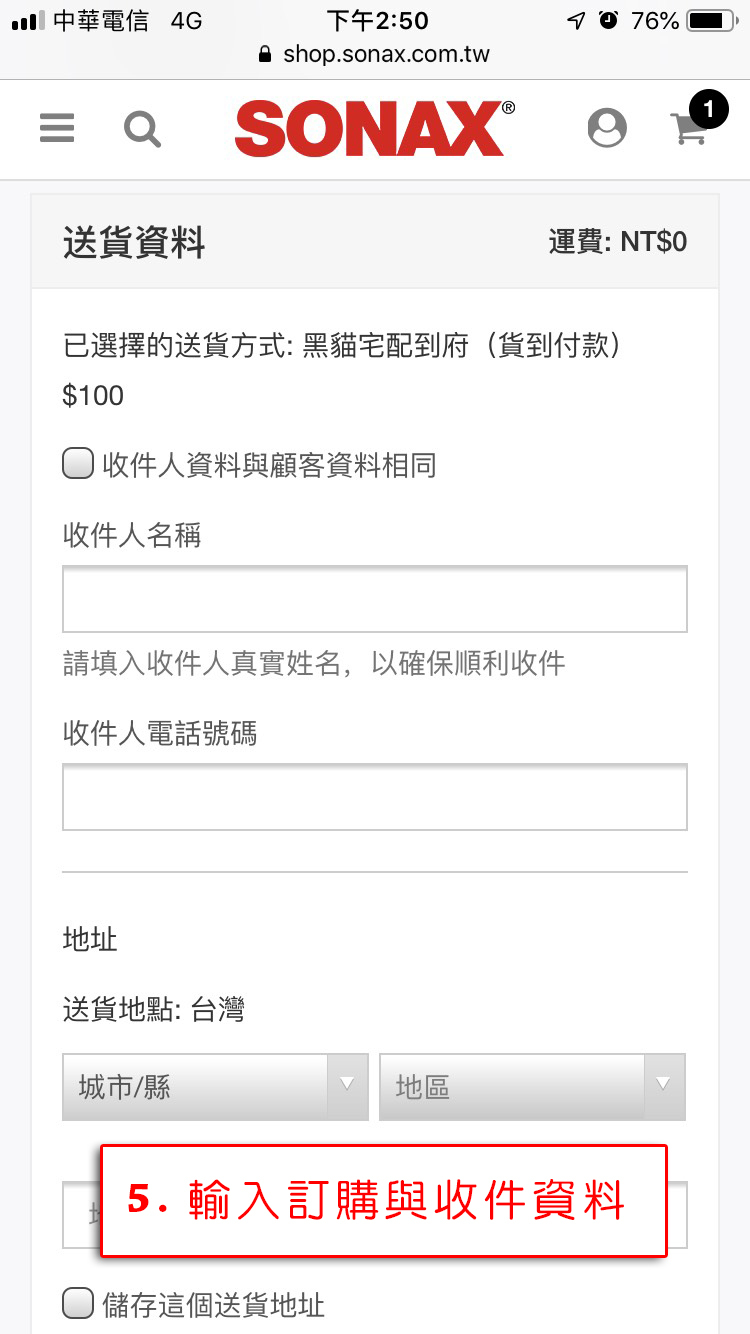Tap the 運費: NT$0 label
This screenshot has width=750, height=1334.
[617, 242]
